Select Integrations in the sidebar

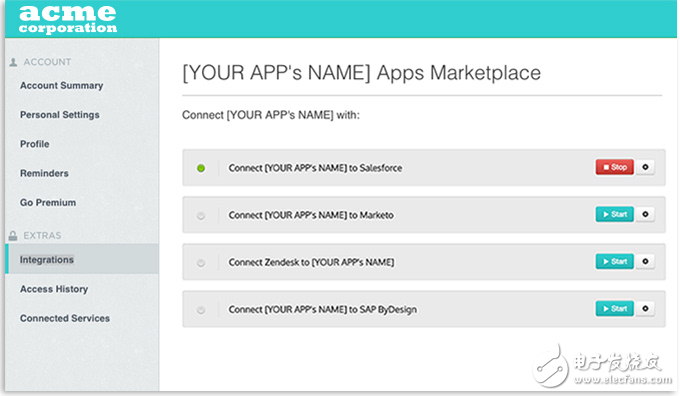click(x=82, y=259)
